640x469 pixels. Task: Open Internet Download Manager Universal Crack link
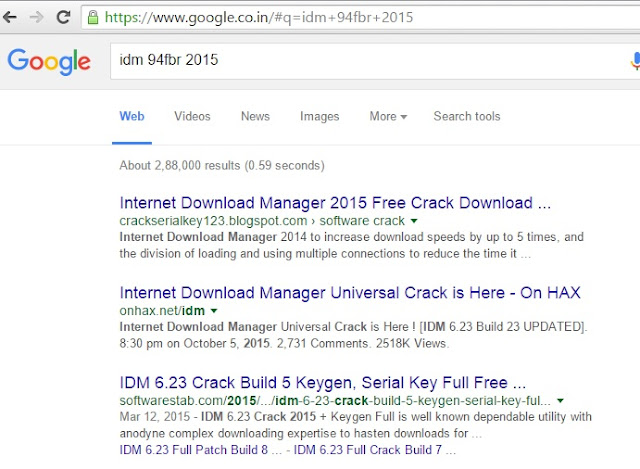pyautogui.click(x=350, y=293)
